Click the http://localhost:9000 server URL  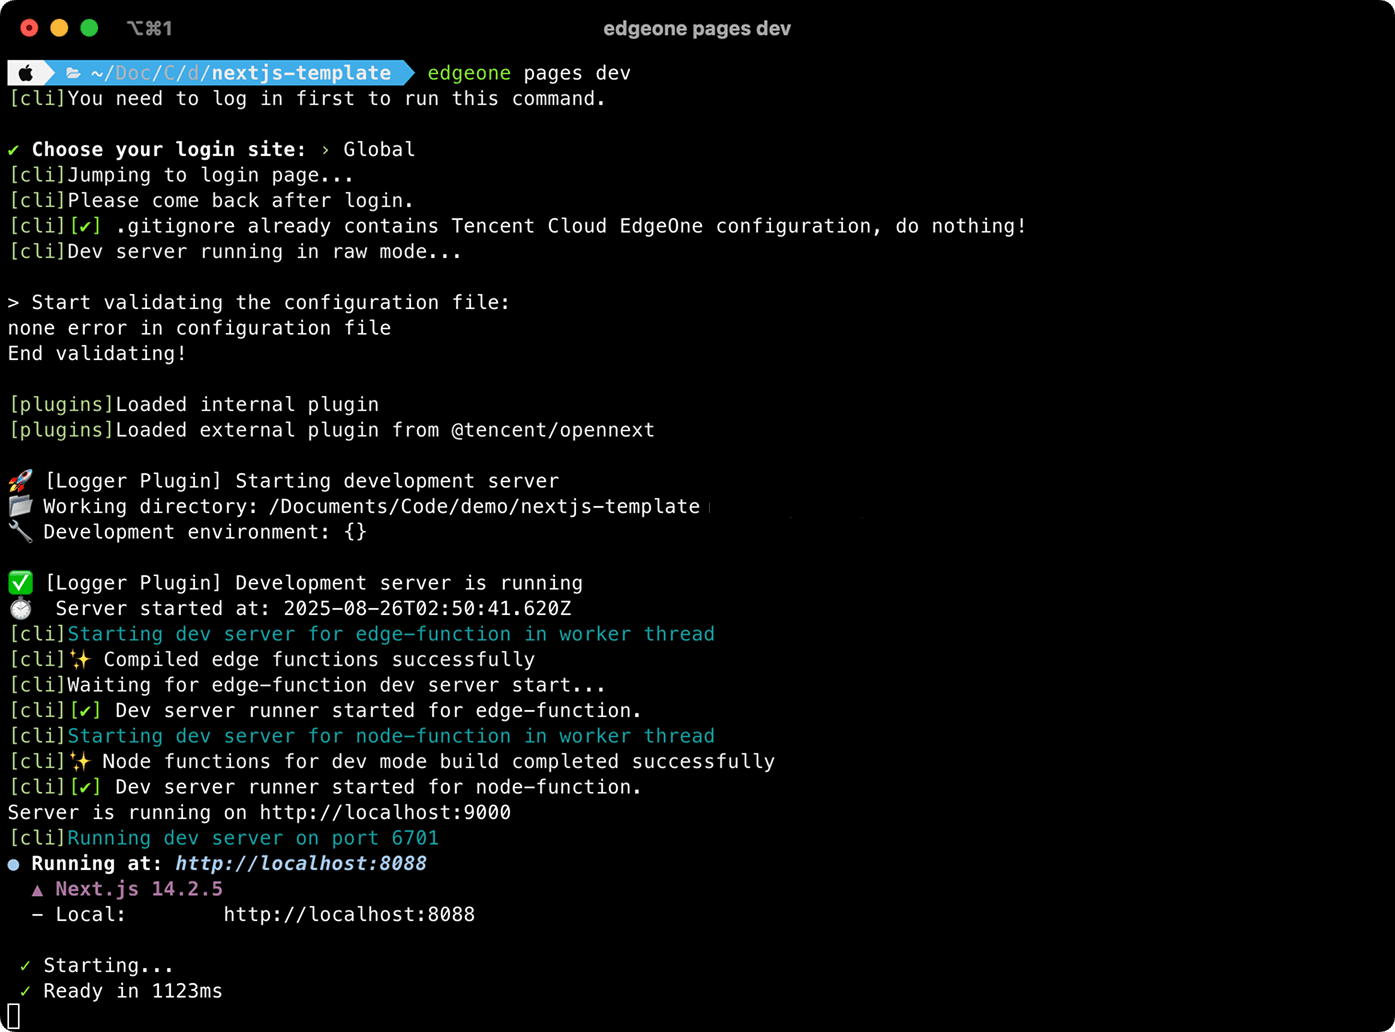pyautogui.click(x=385, y=813)
